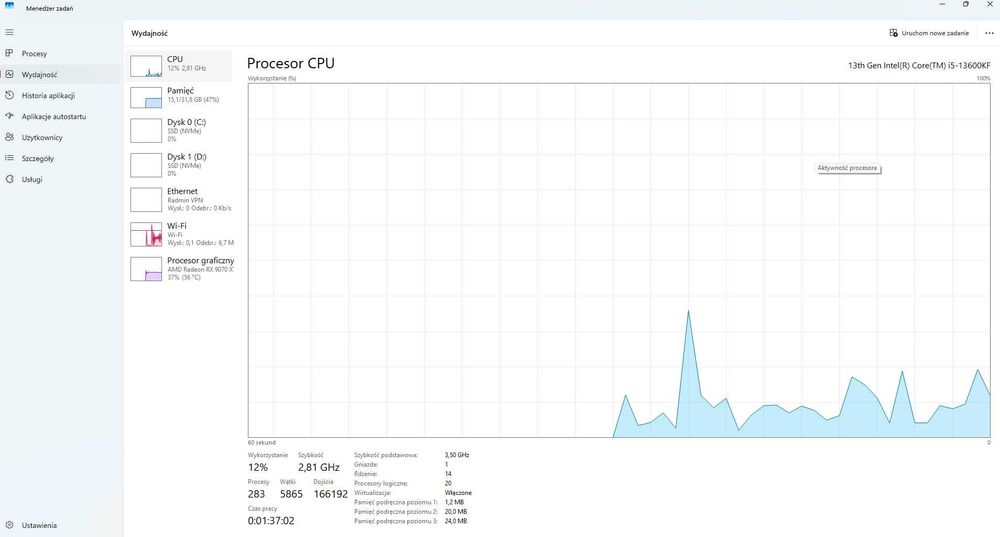The height and width of the screenshot is (537, 1000).
Task: Click the Ustawienia gear icon
Action: click(x=10, y=525)
